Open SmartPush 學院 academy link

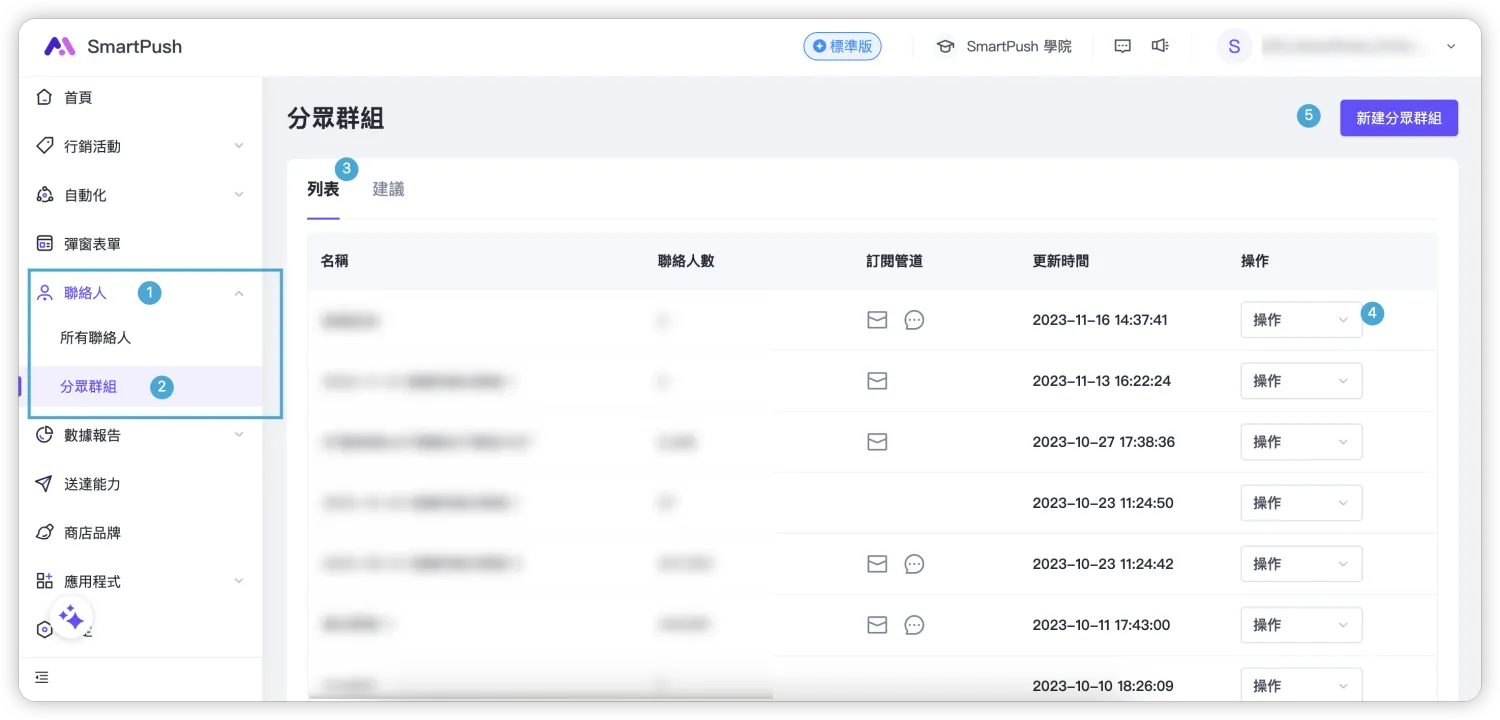[1004, 47]
